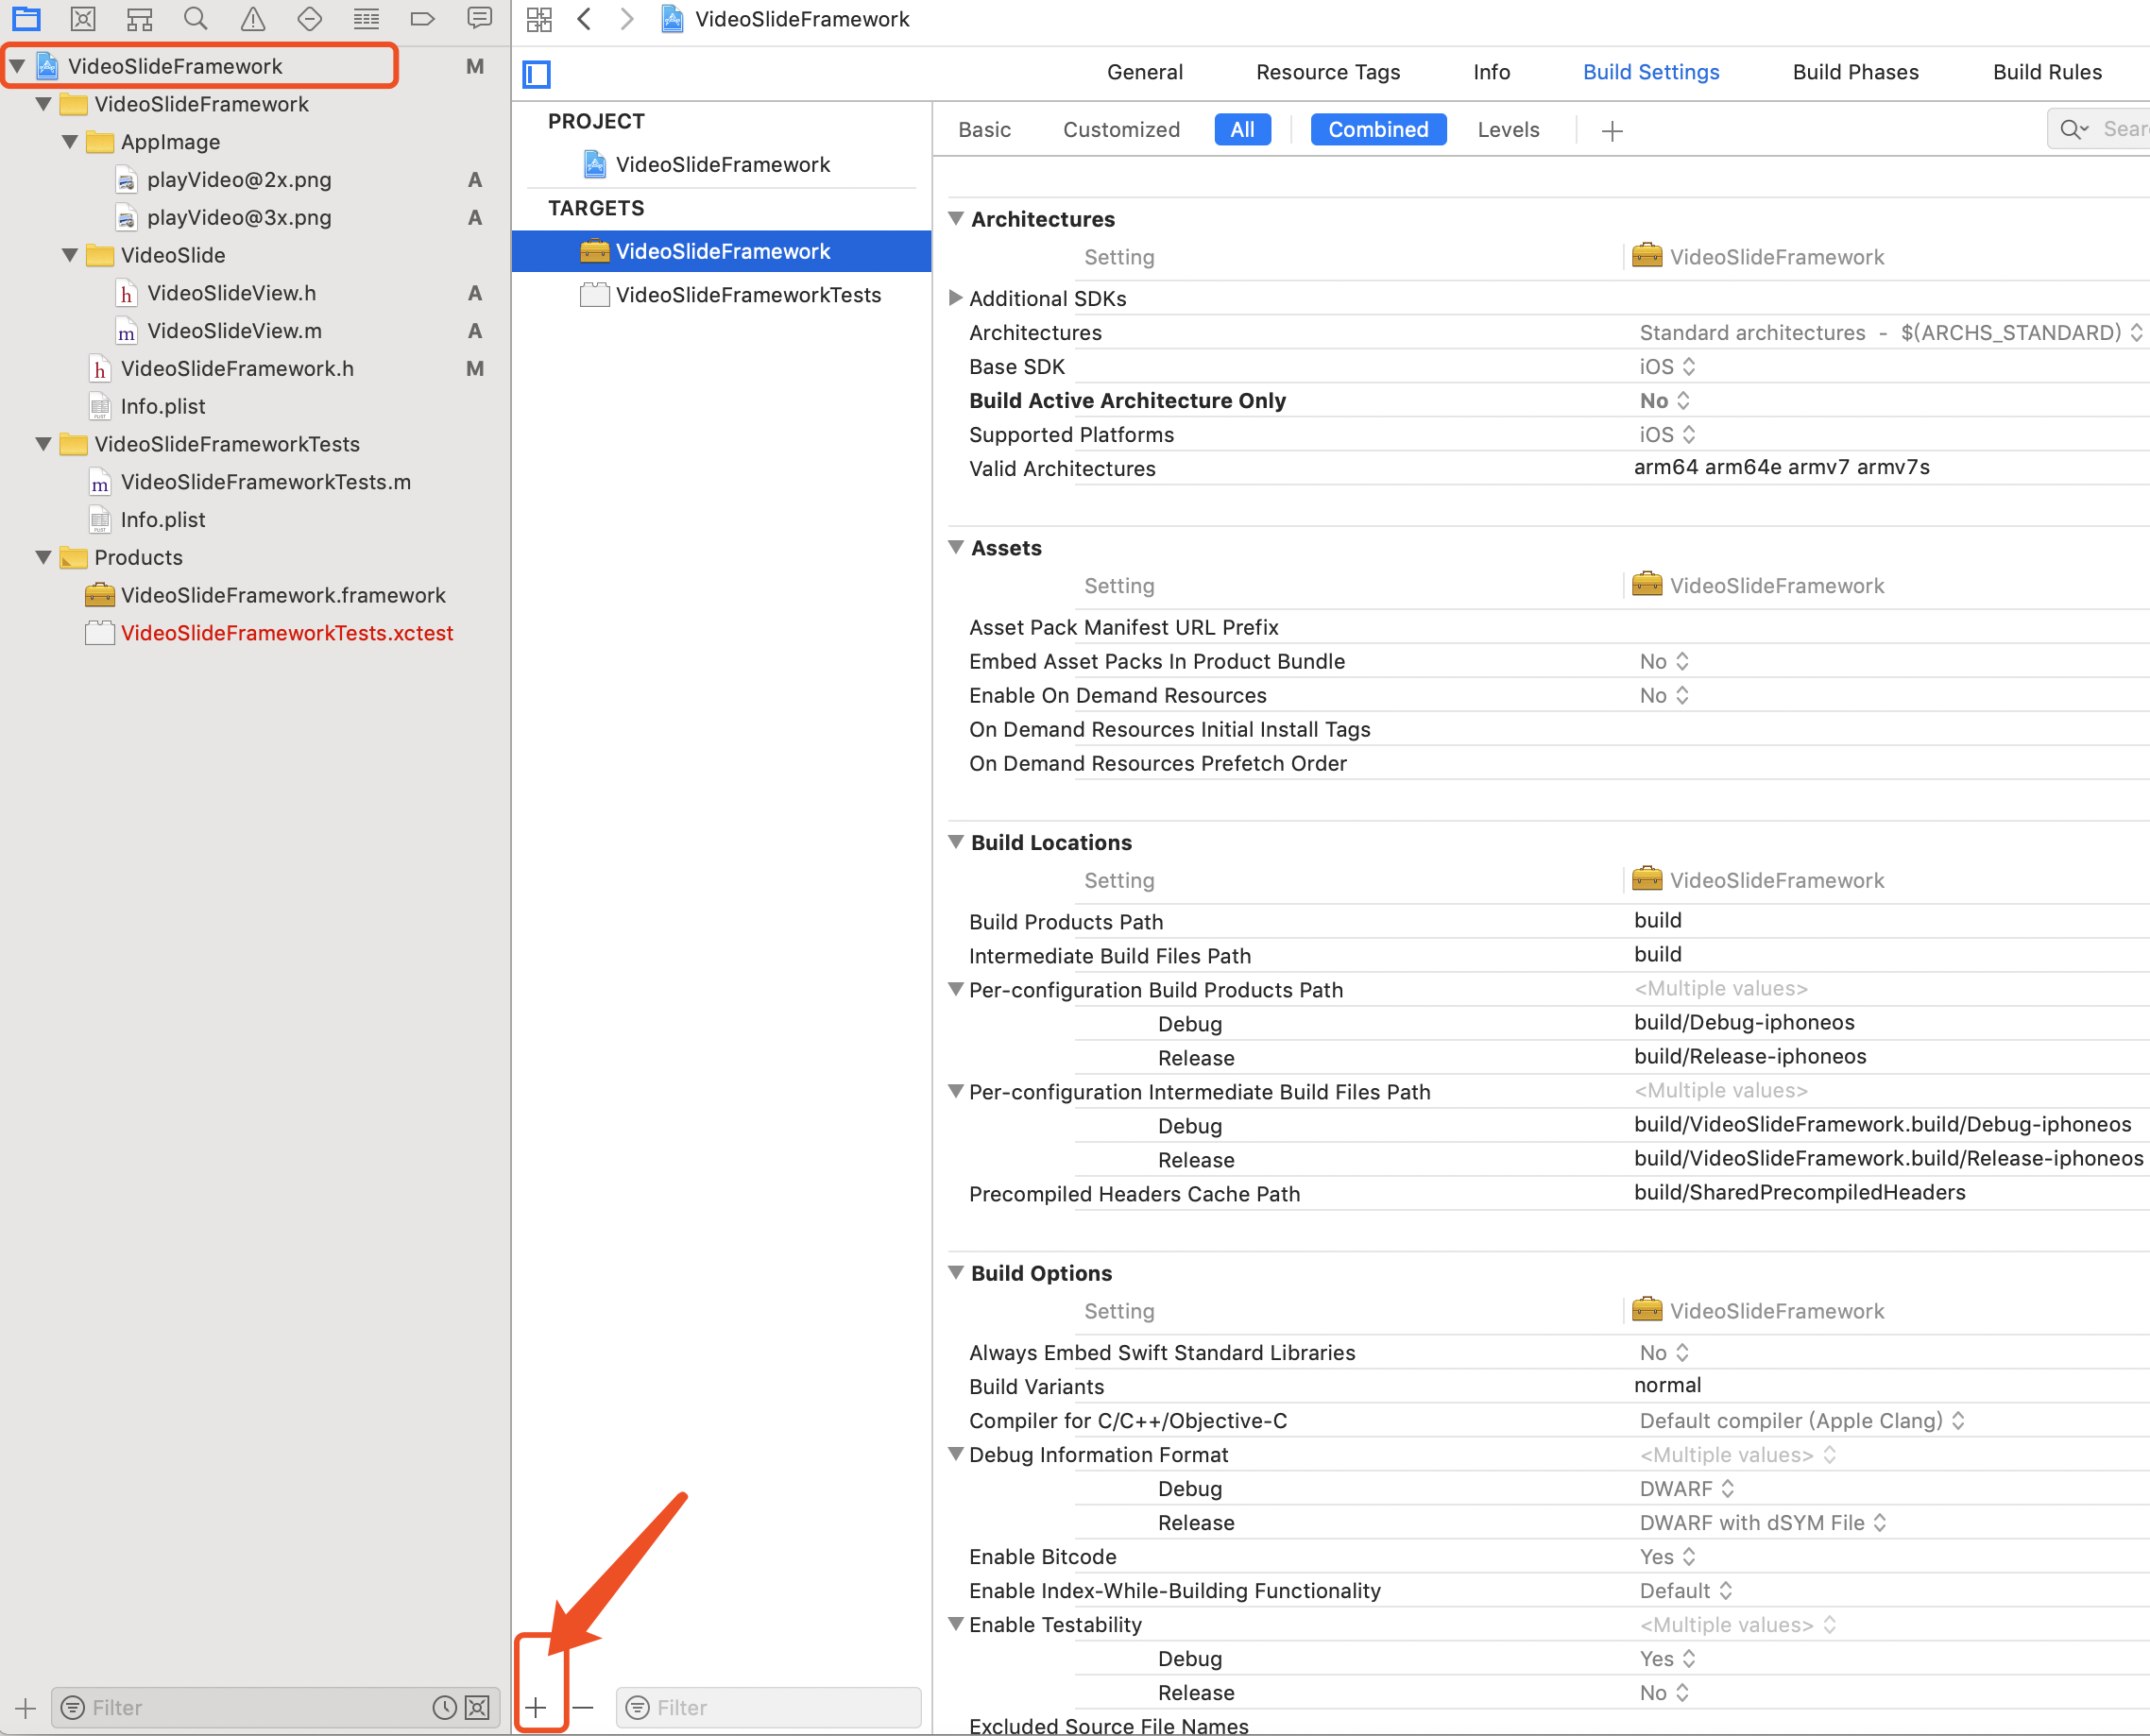This screenshot has height=1736, width=2150.
Task: Select the Basic settings filter
Action: (984, 130)
